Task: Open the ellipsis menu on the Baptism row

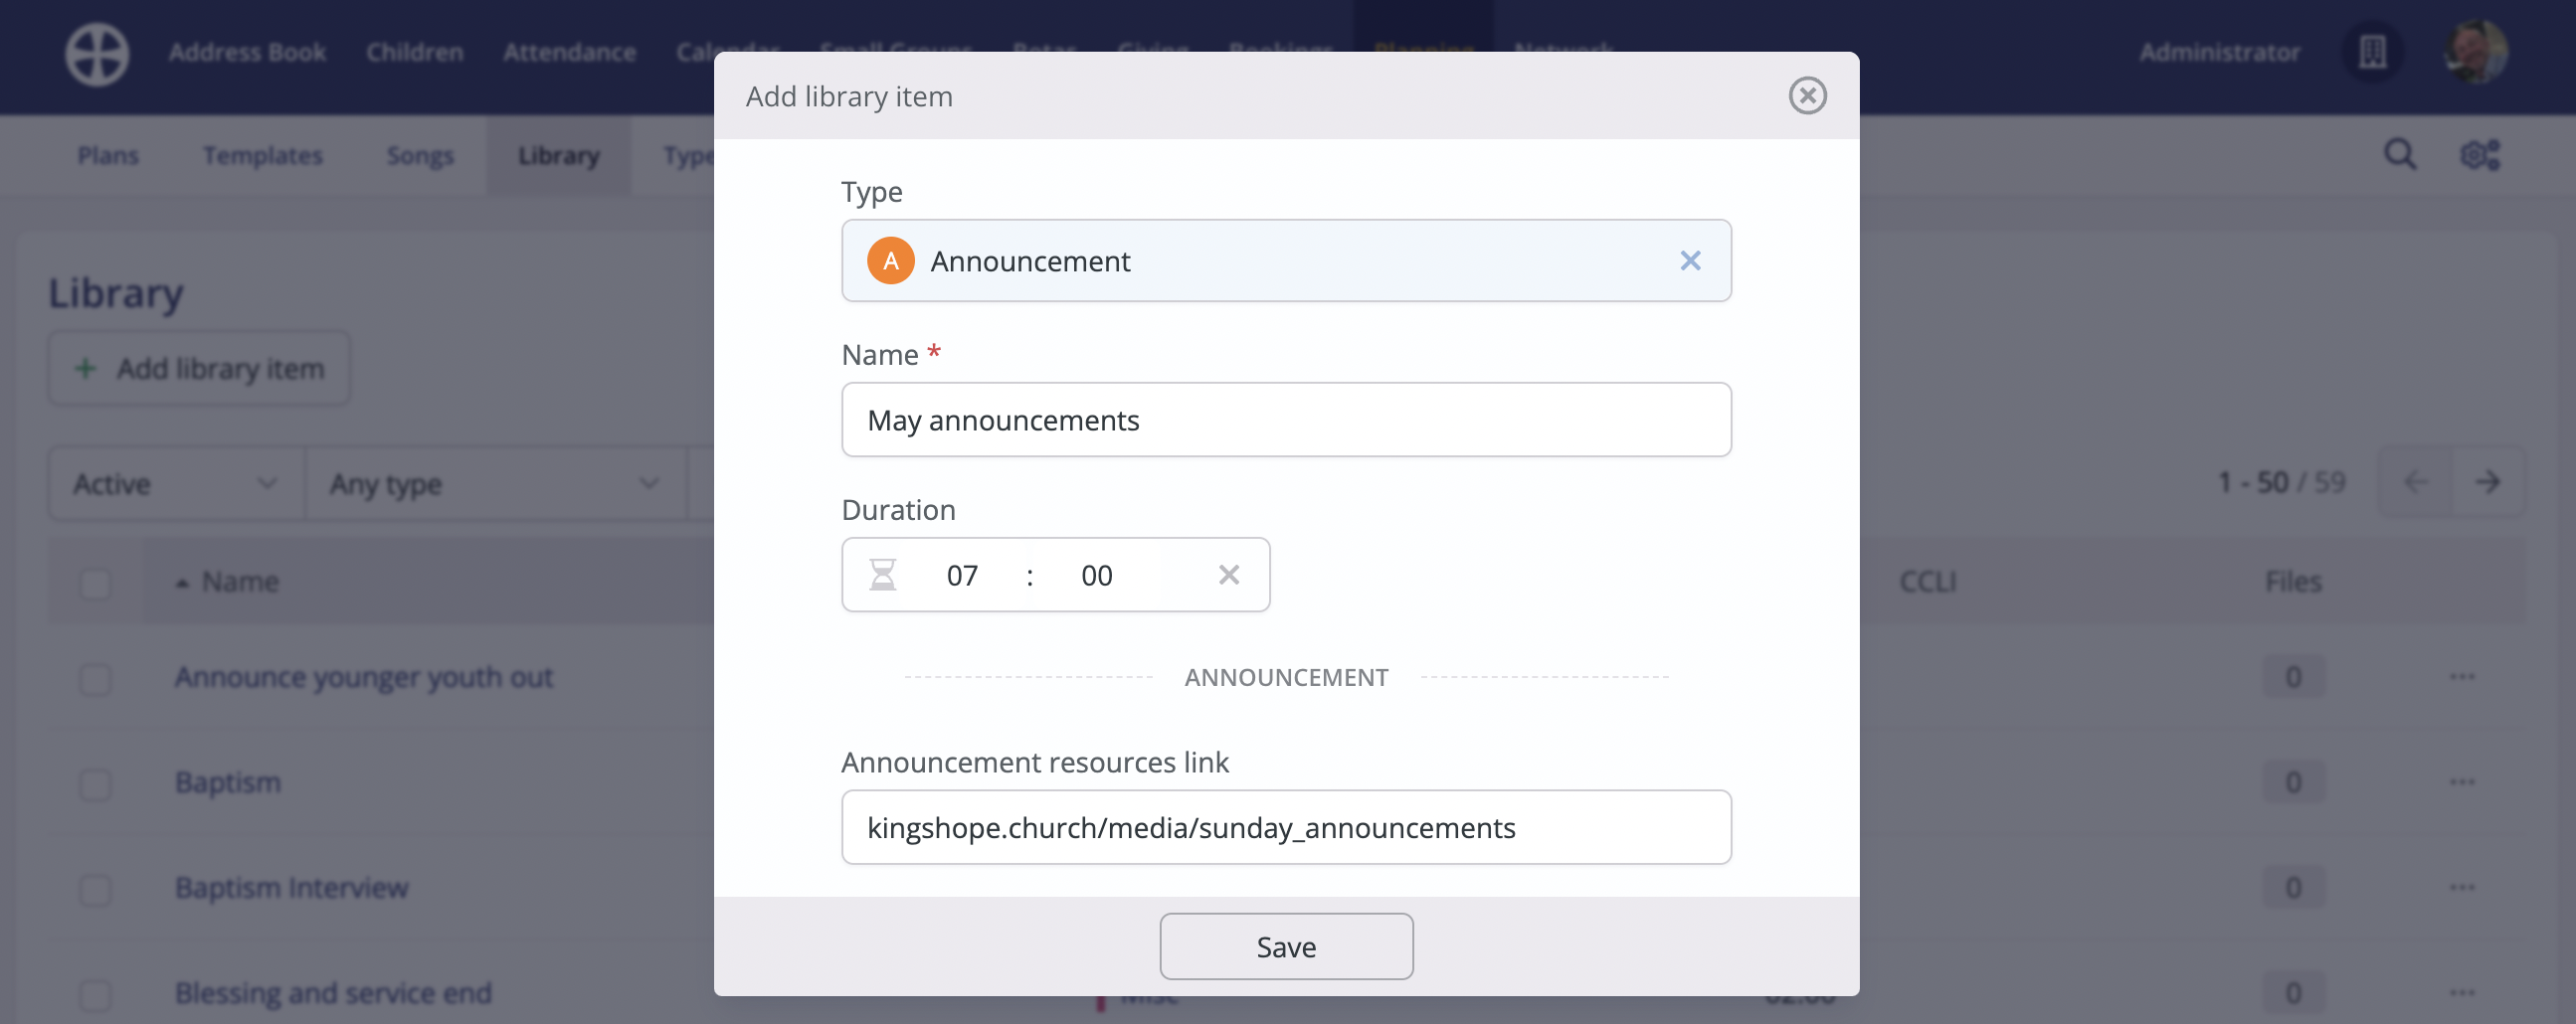Action: [x=2460, y=782]
